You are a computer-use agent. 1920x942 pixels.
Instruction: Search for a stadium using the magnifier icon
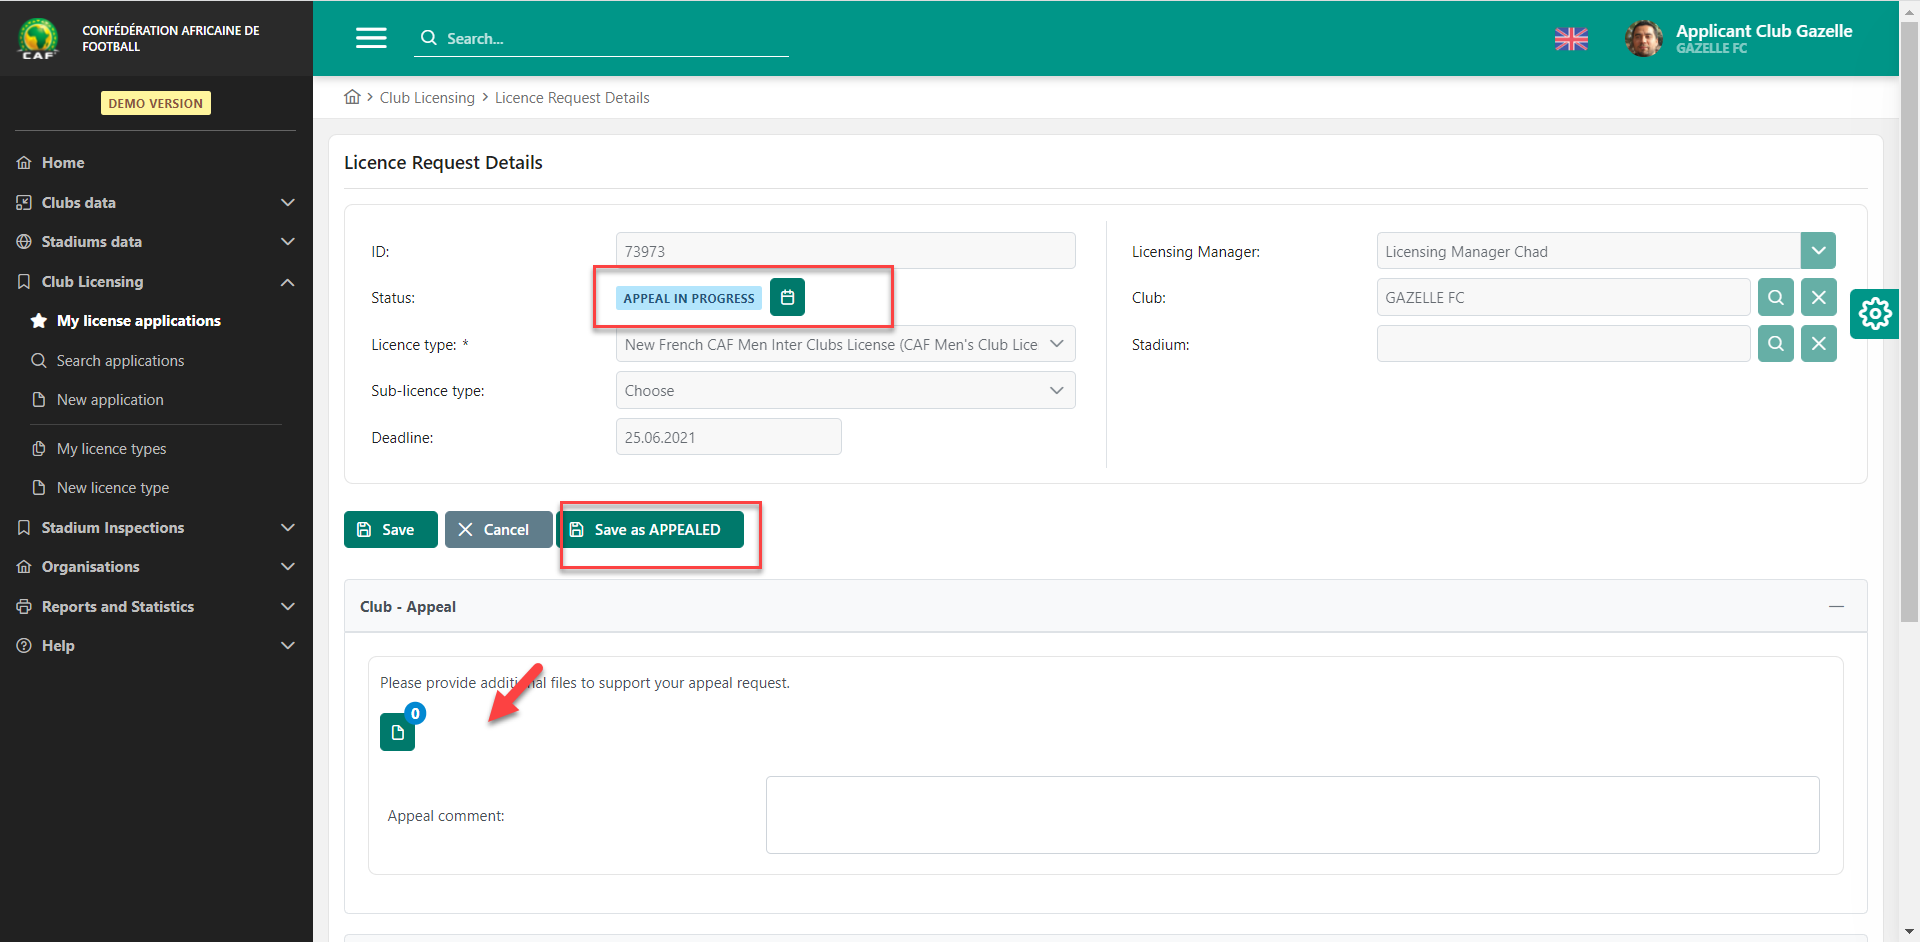pos(1775,344)
